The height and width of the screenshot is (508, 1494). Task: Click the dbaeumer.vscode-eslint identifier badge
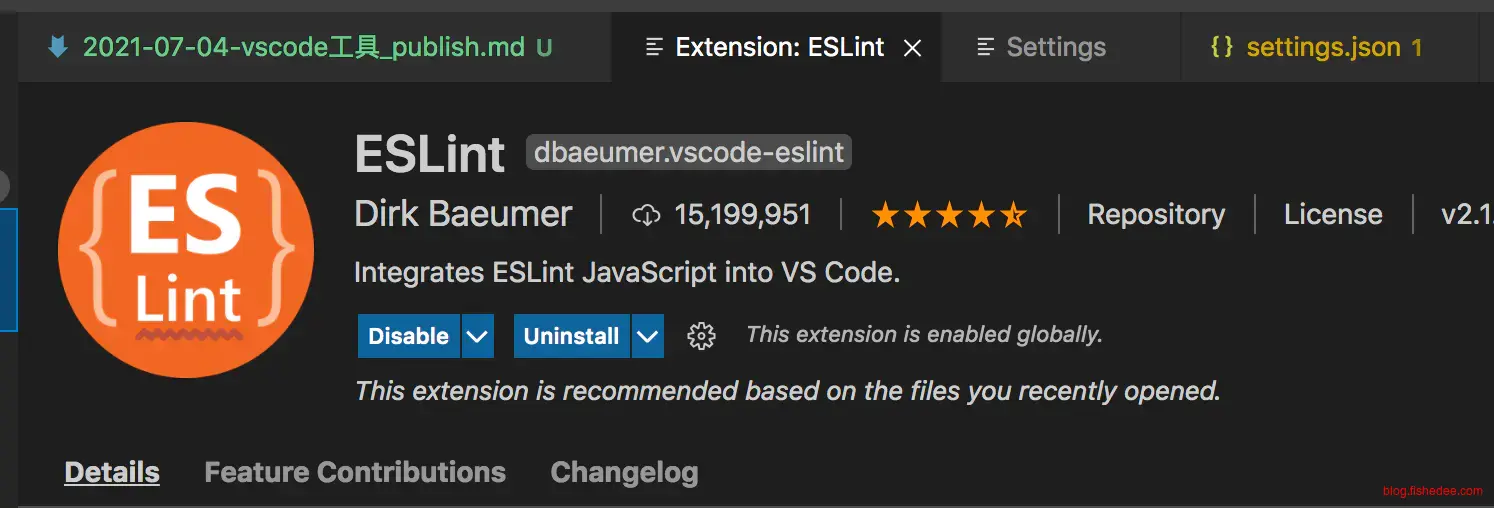click(689, 153)
